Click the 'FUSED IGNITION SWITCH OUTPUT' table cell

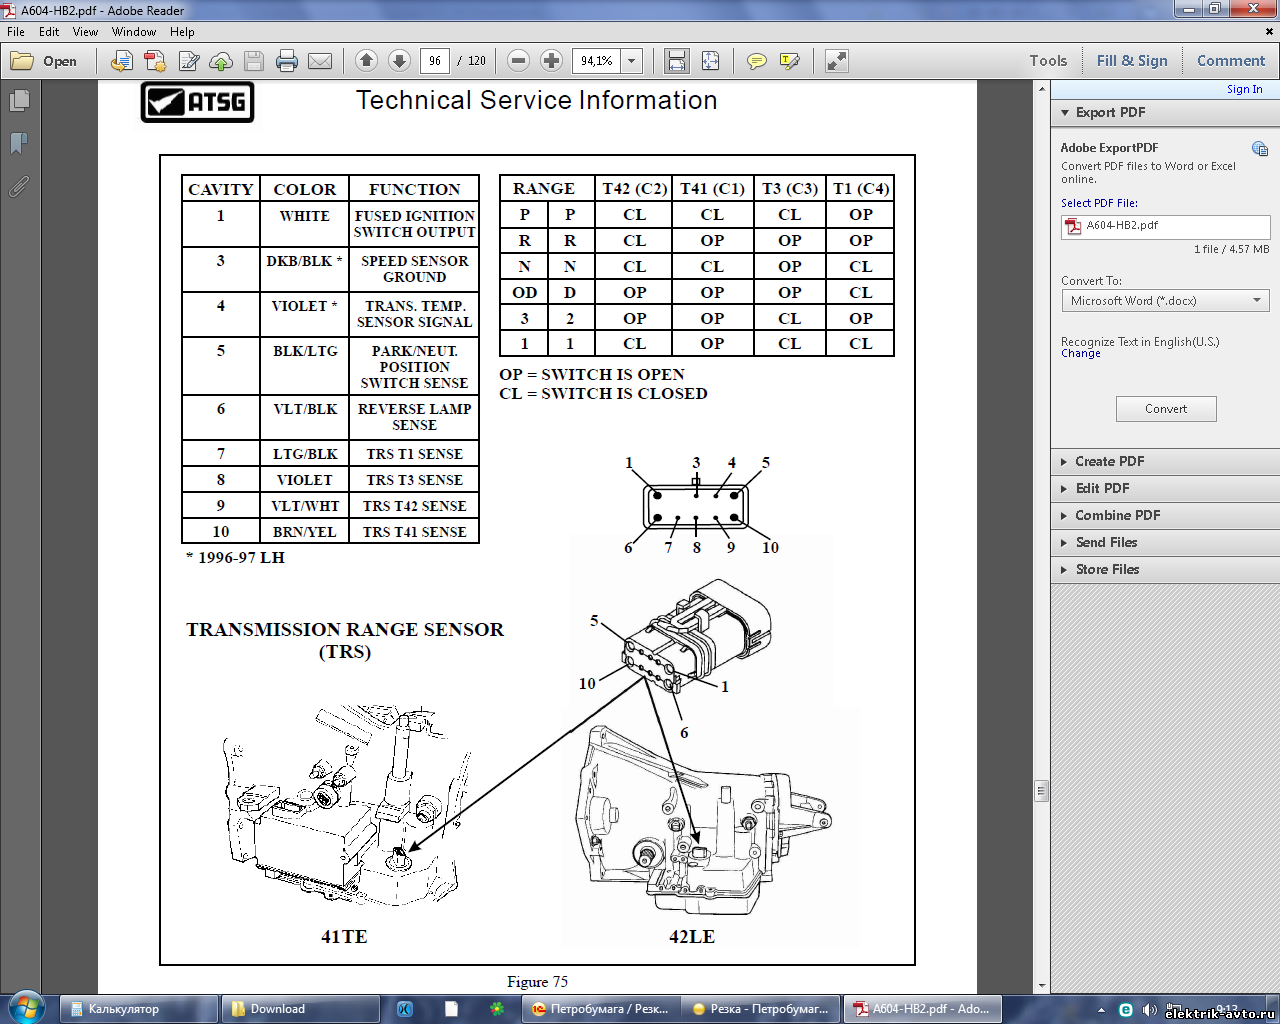pos(414,224)
